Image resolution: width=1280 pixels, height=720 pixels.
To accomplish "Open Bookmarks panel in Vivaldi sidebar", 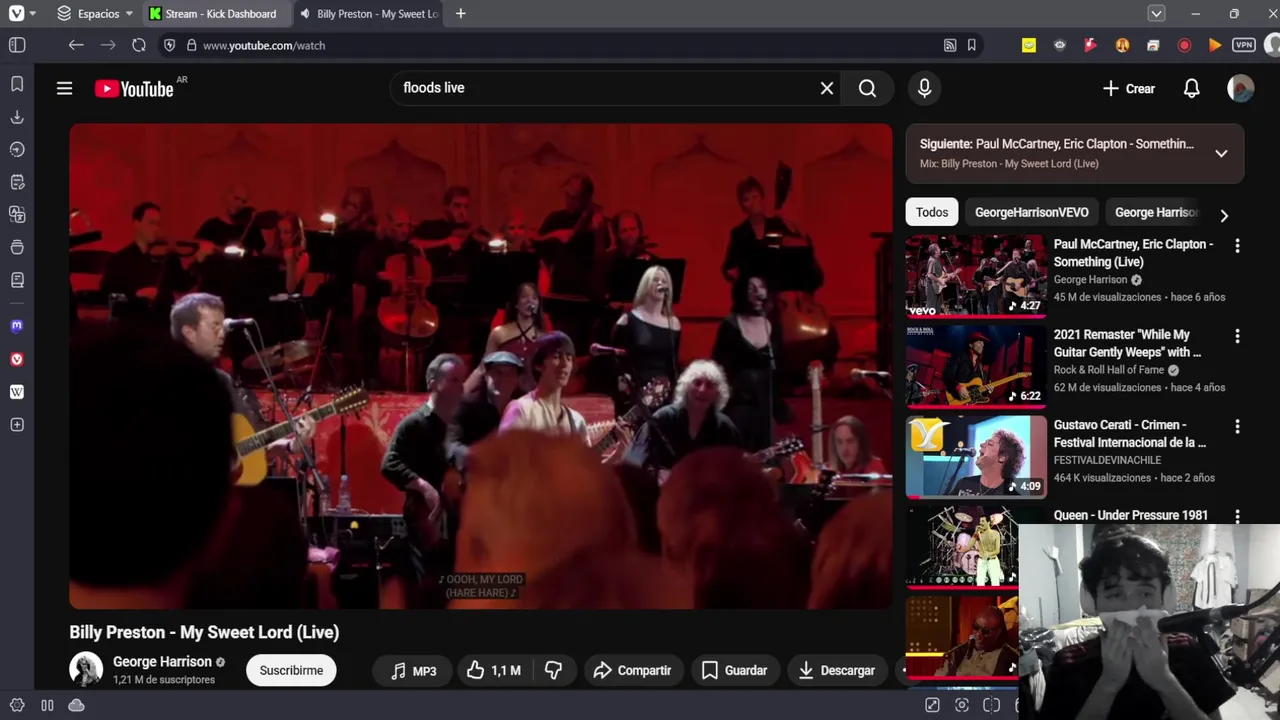I will pos(17,84).
